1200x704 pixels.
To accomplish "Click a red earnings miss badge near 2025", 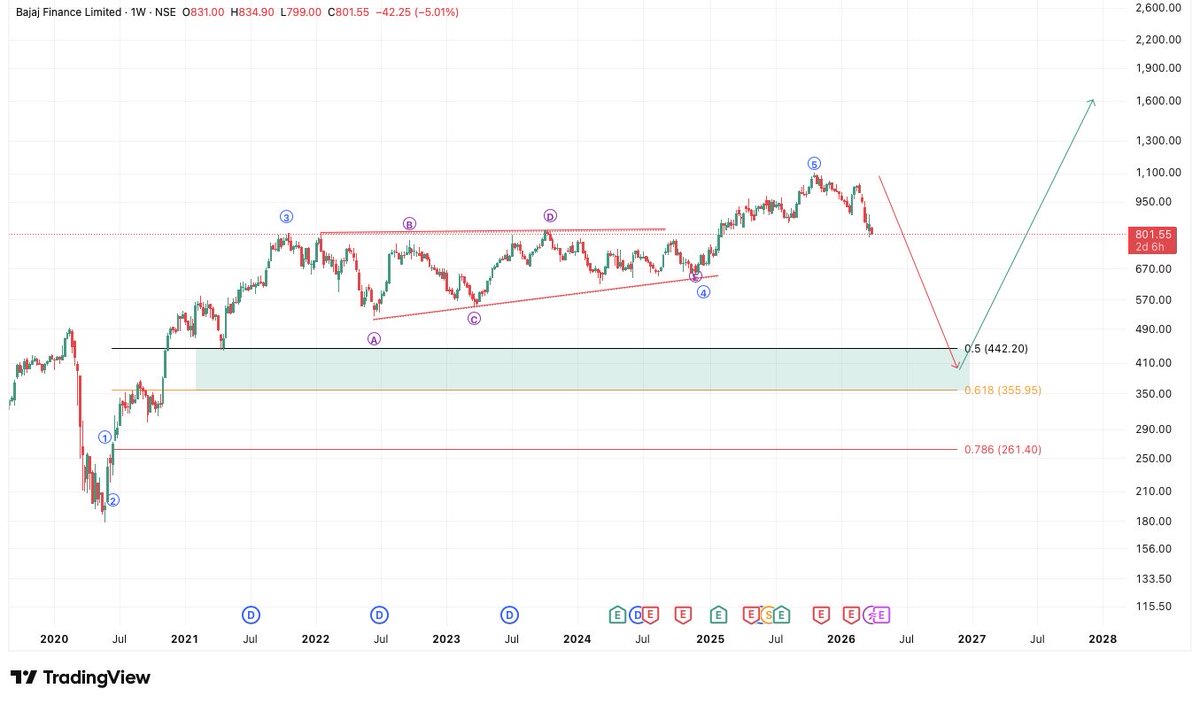I will tap(684, 615).
